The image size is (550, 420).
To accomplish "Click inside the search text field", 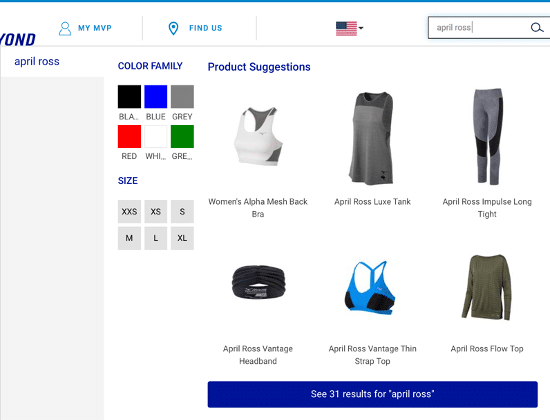I will coord(479,28).
